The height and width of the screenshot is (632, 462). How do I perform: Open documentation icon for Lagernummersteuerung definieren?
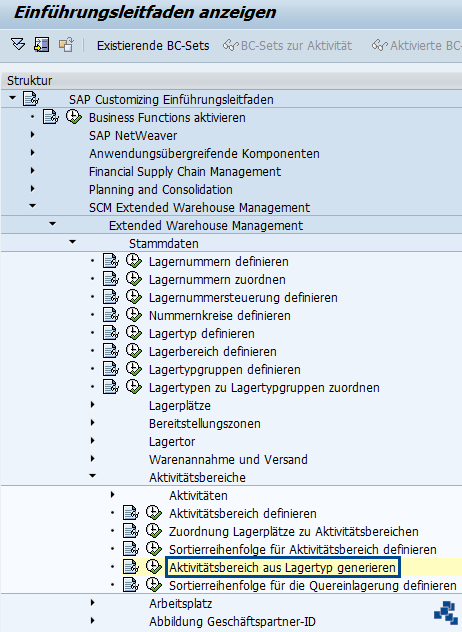point(111,297)
